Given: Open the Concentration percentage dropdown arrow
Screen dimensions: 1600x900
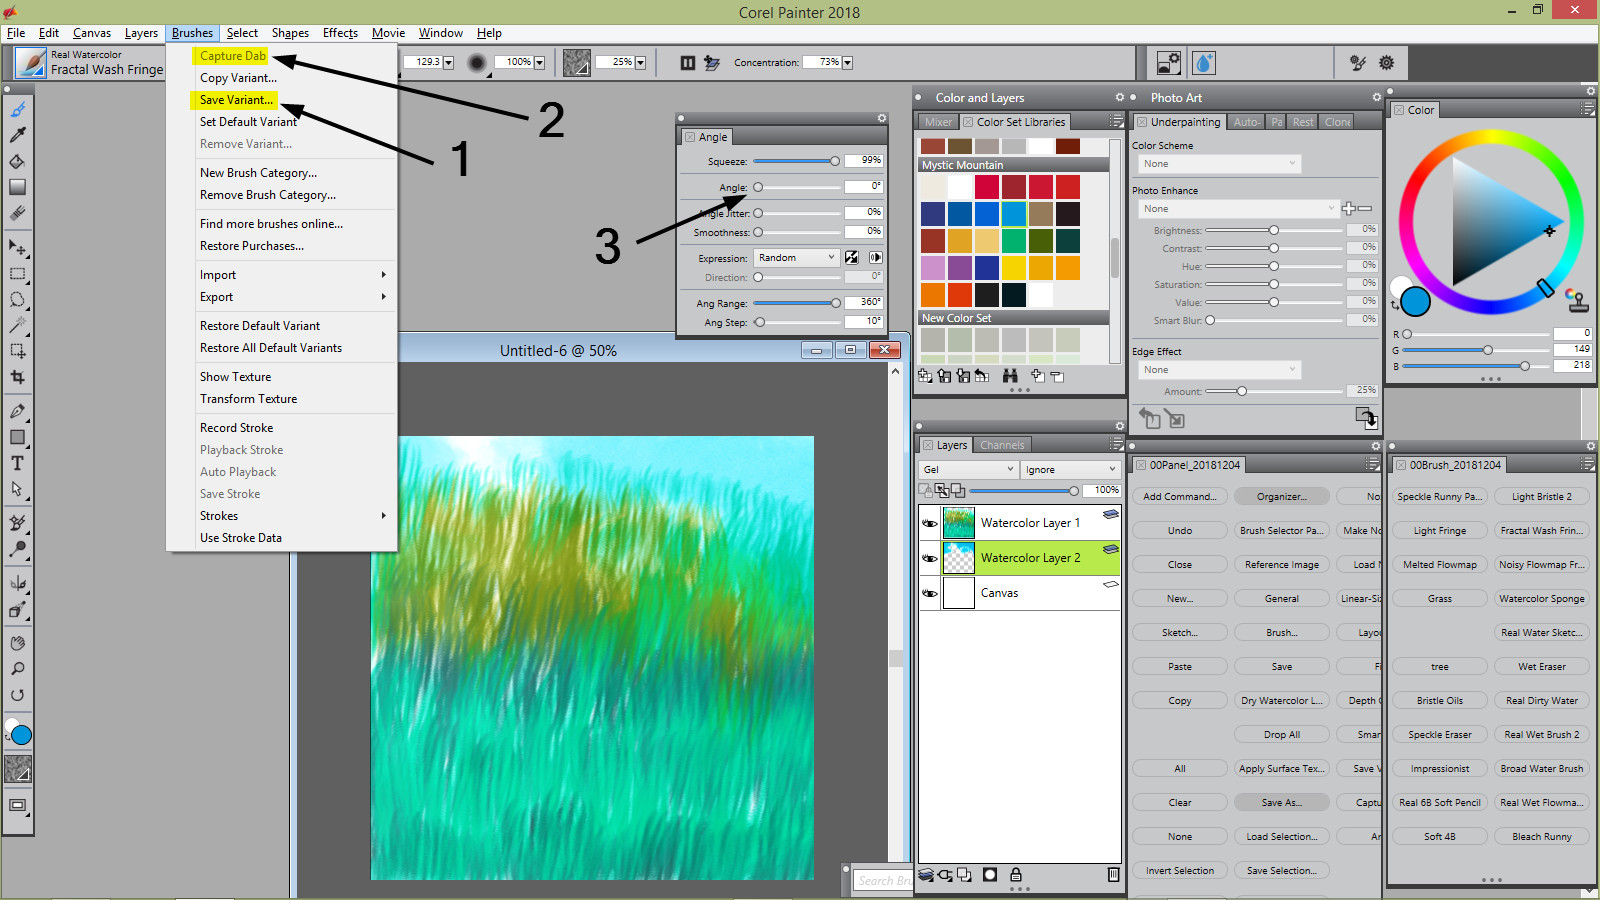Looking at the screenshot, I should (847, 63).
